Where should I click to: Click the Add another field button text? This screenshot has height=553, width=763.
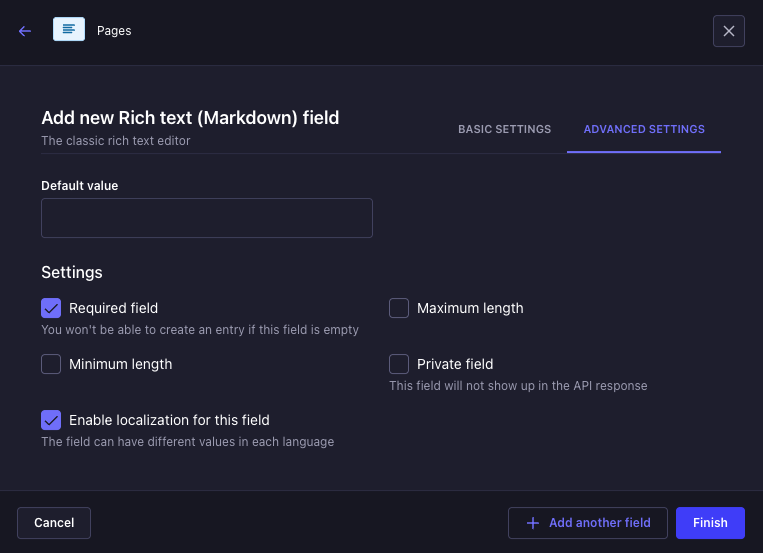[599, 522]
